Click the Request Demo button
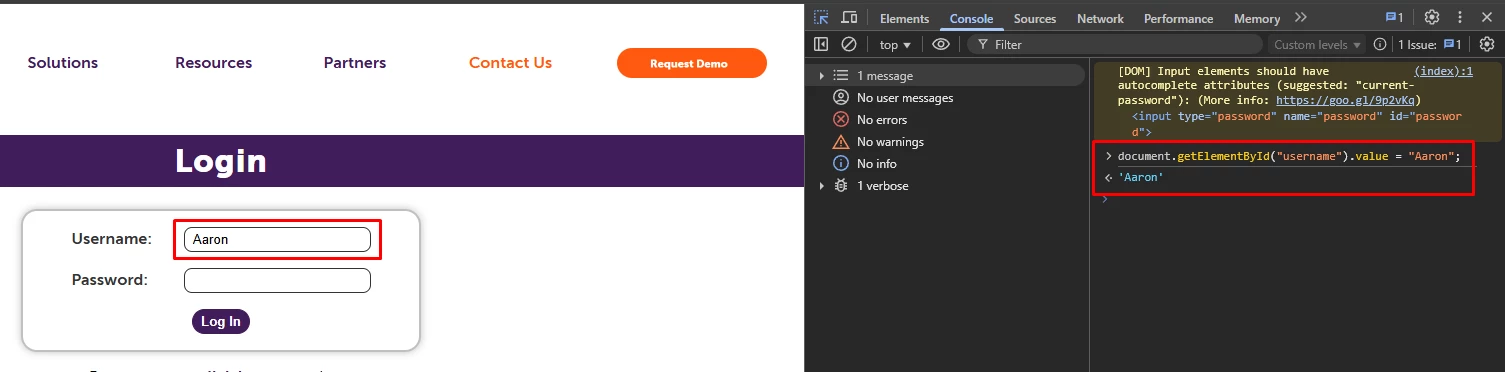1505x372 pixels. [692, 63]
